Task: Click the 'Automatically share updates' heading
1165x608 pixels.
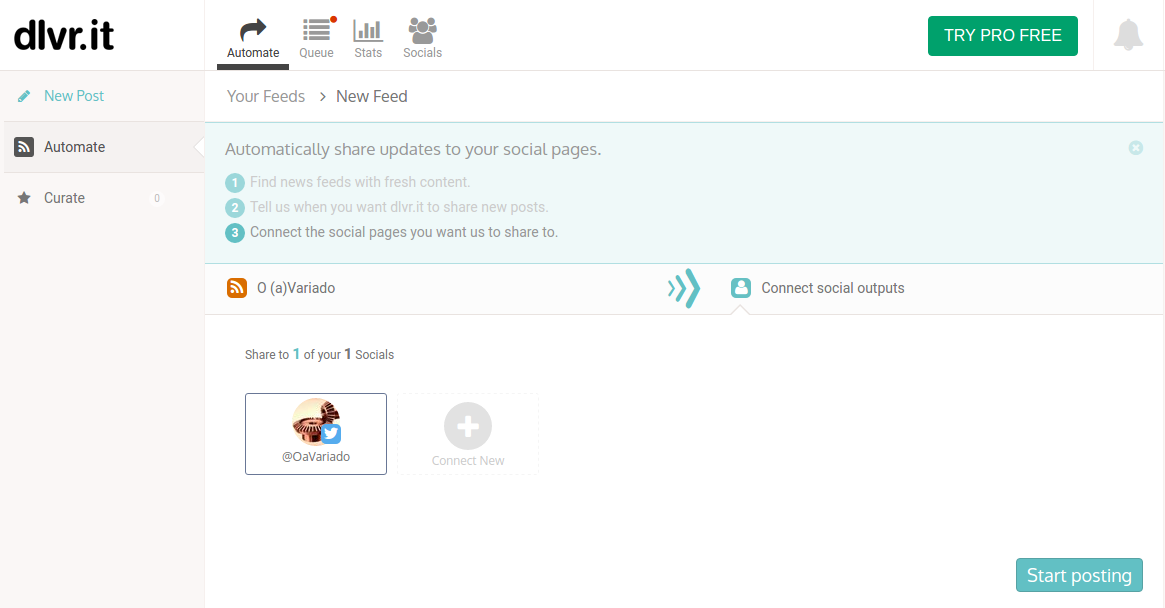Action: coord(413,149)
